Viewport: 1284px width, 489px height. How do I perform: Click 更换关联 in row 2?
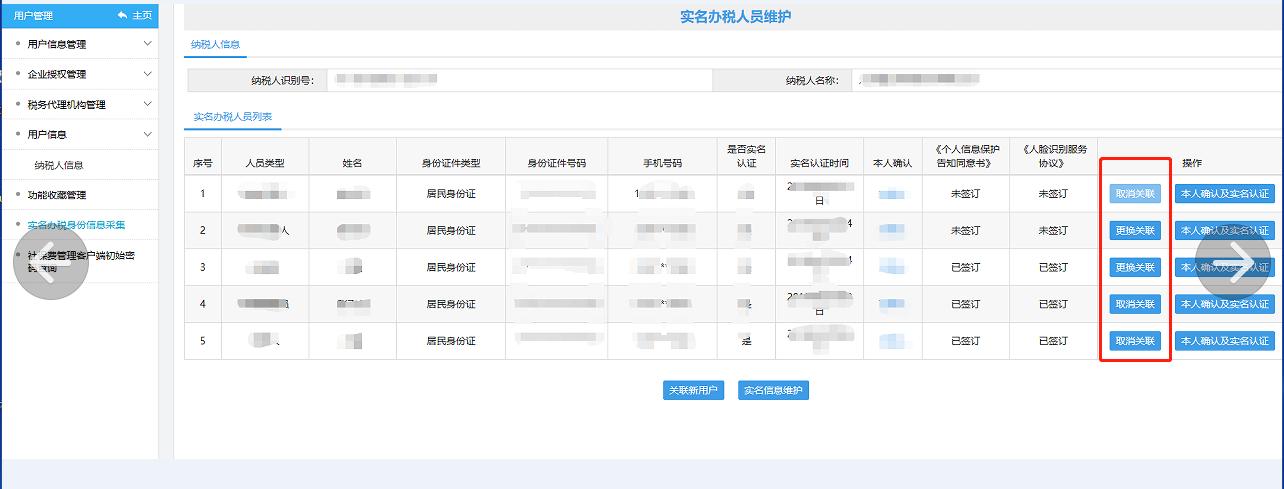[1135, 230]
